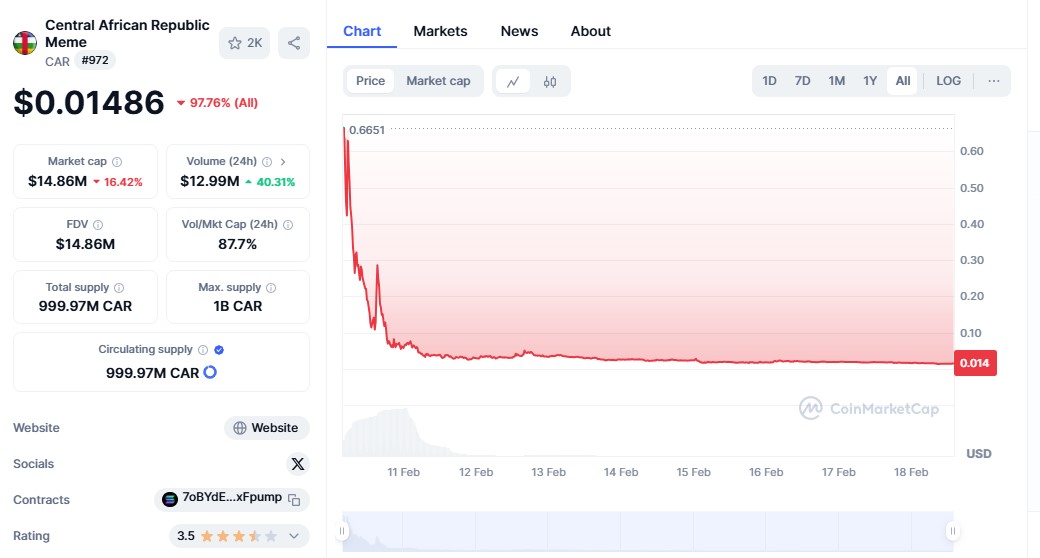The height and width of the screenshot is (558, 1040).
Task: Click the 0.014 current price label
Action: (x=975, y=364)
